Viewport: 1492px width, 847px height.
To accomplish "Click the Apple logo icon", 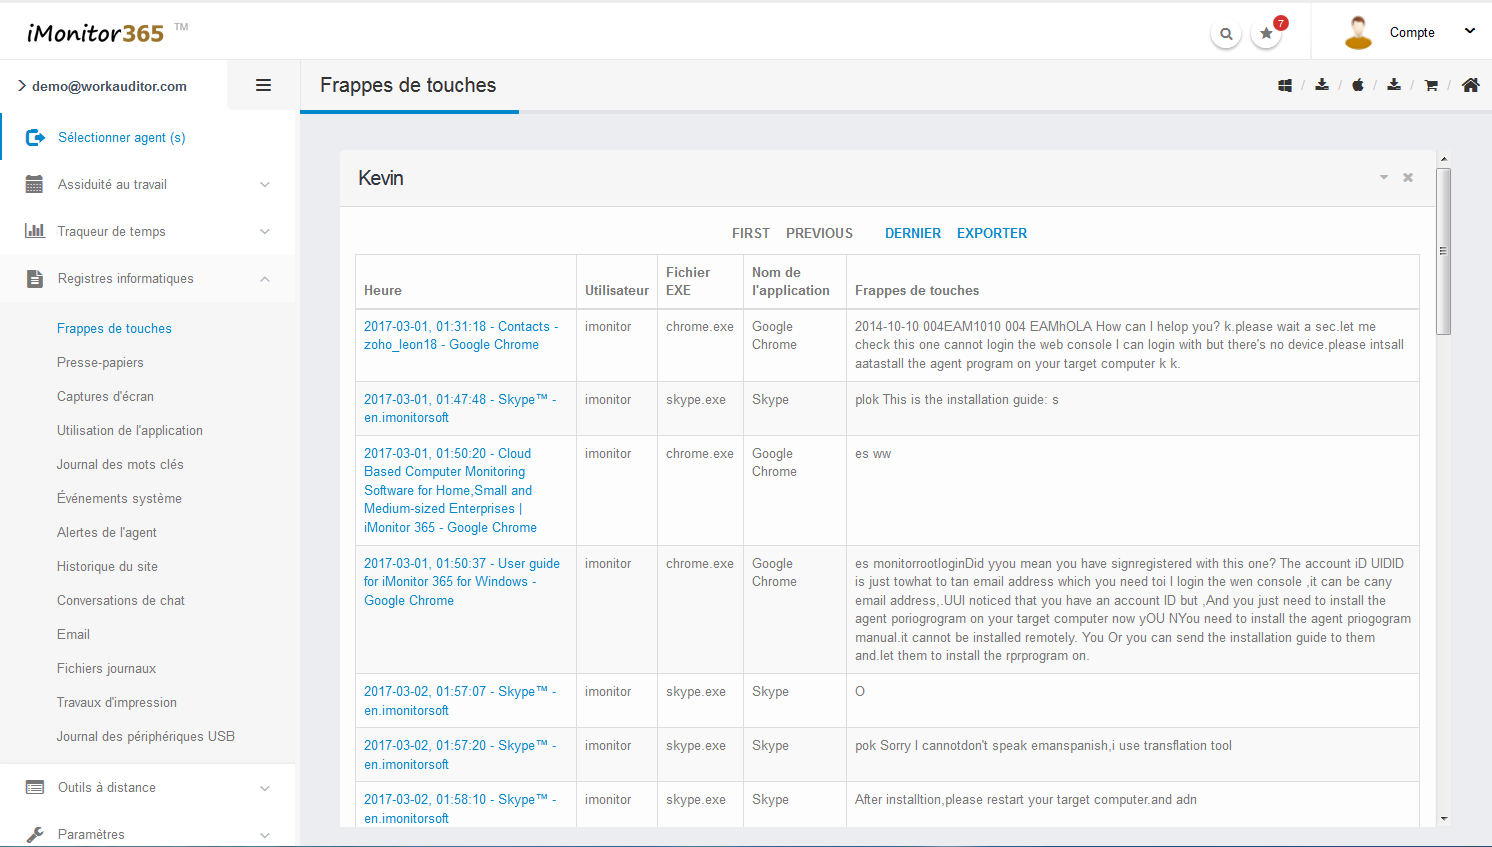I will pyautogui.click(x=1358, y=86).
